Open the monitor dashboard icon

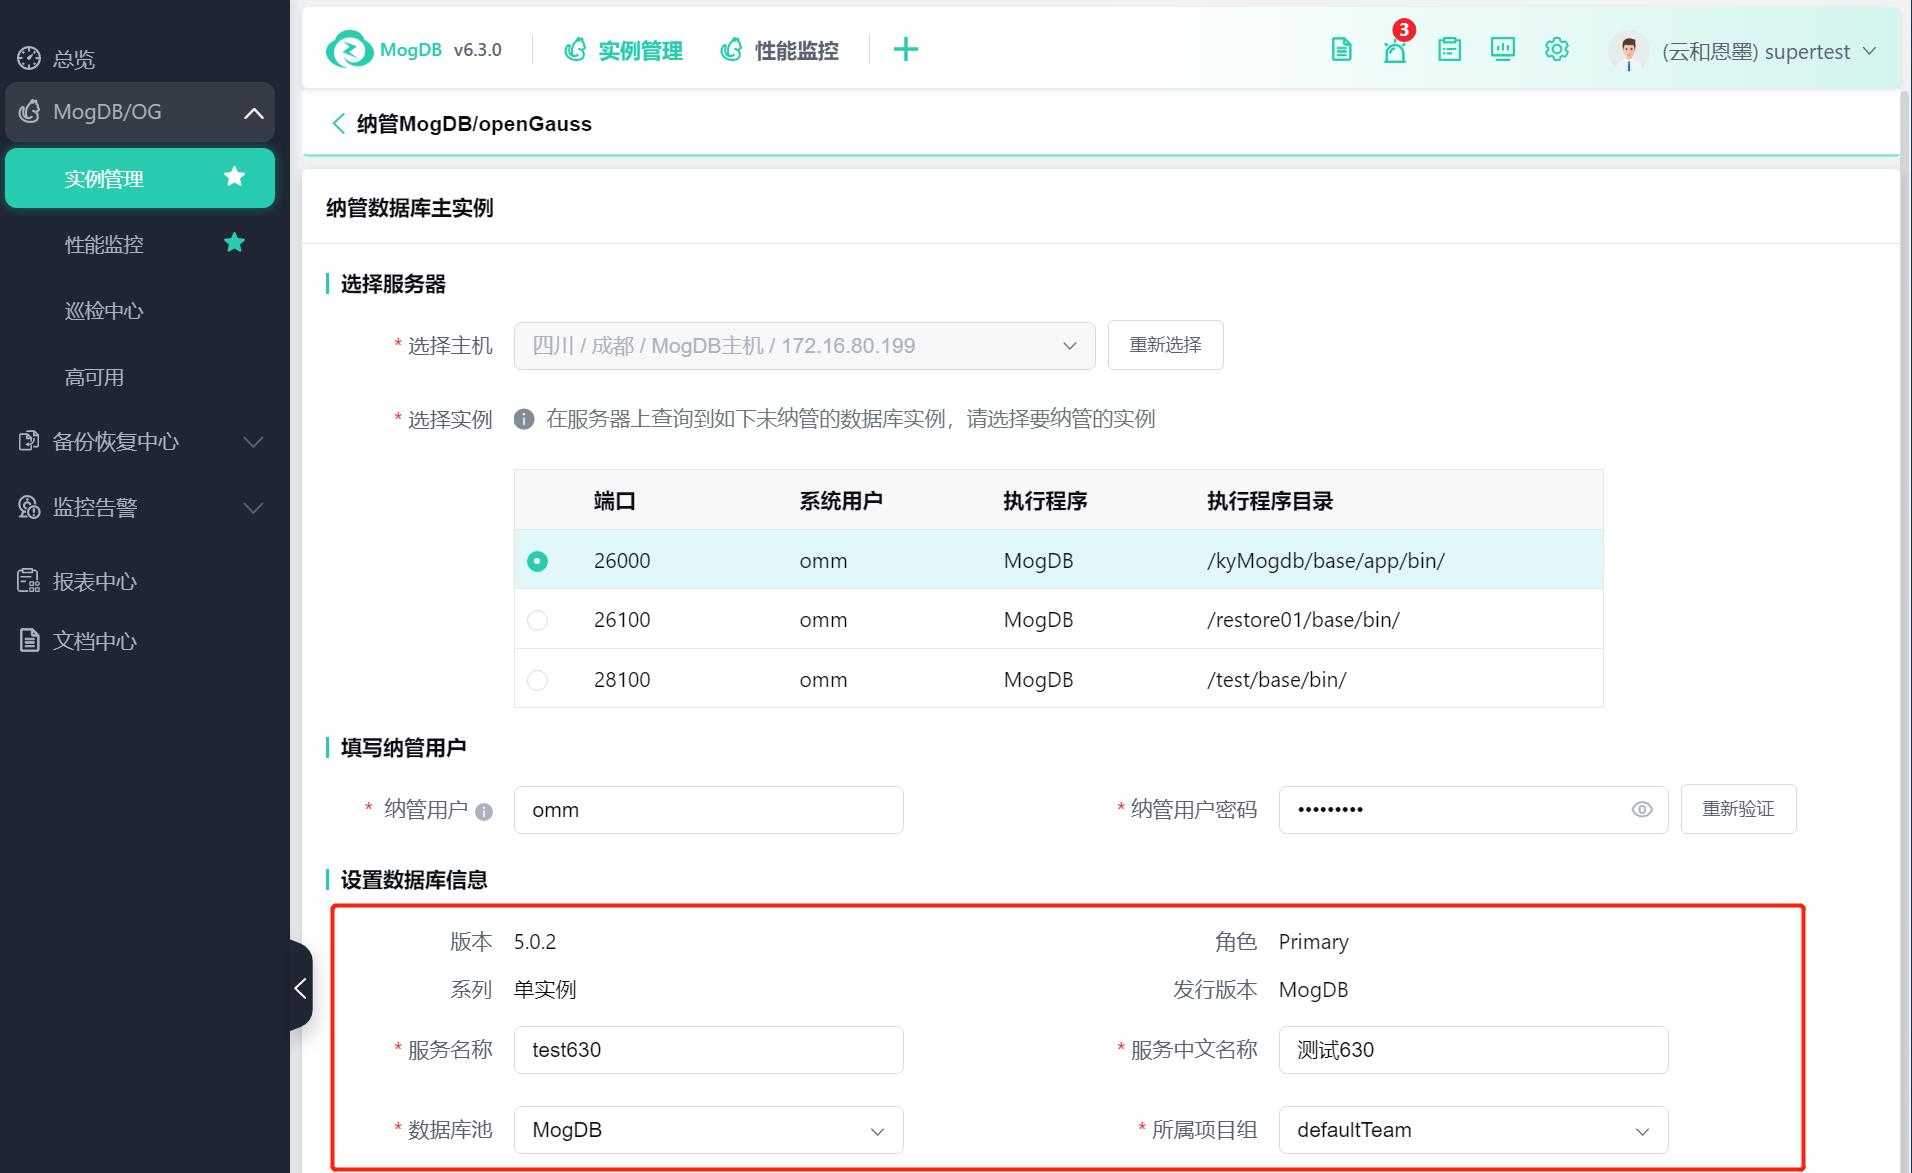tap(1502, 49)
